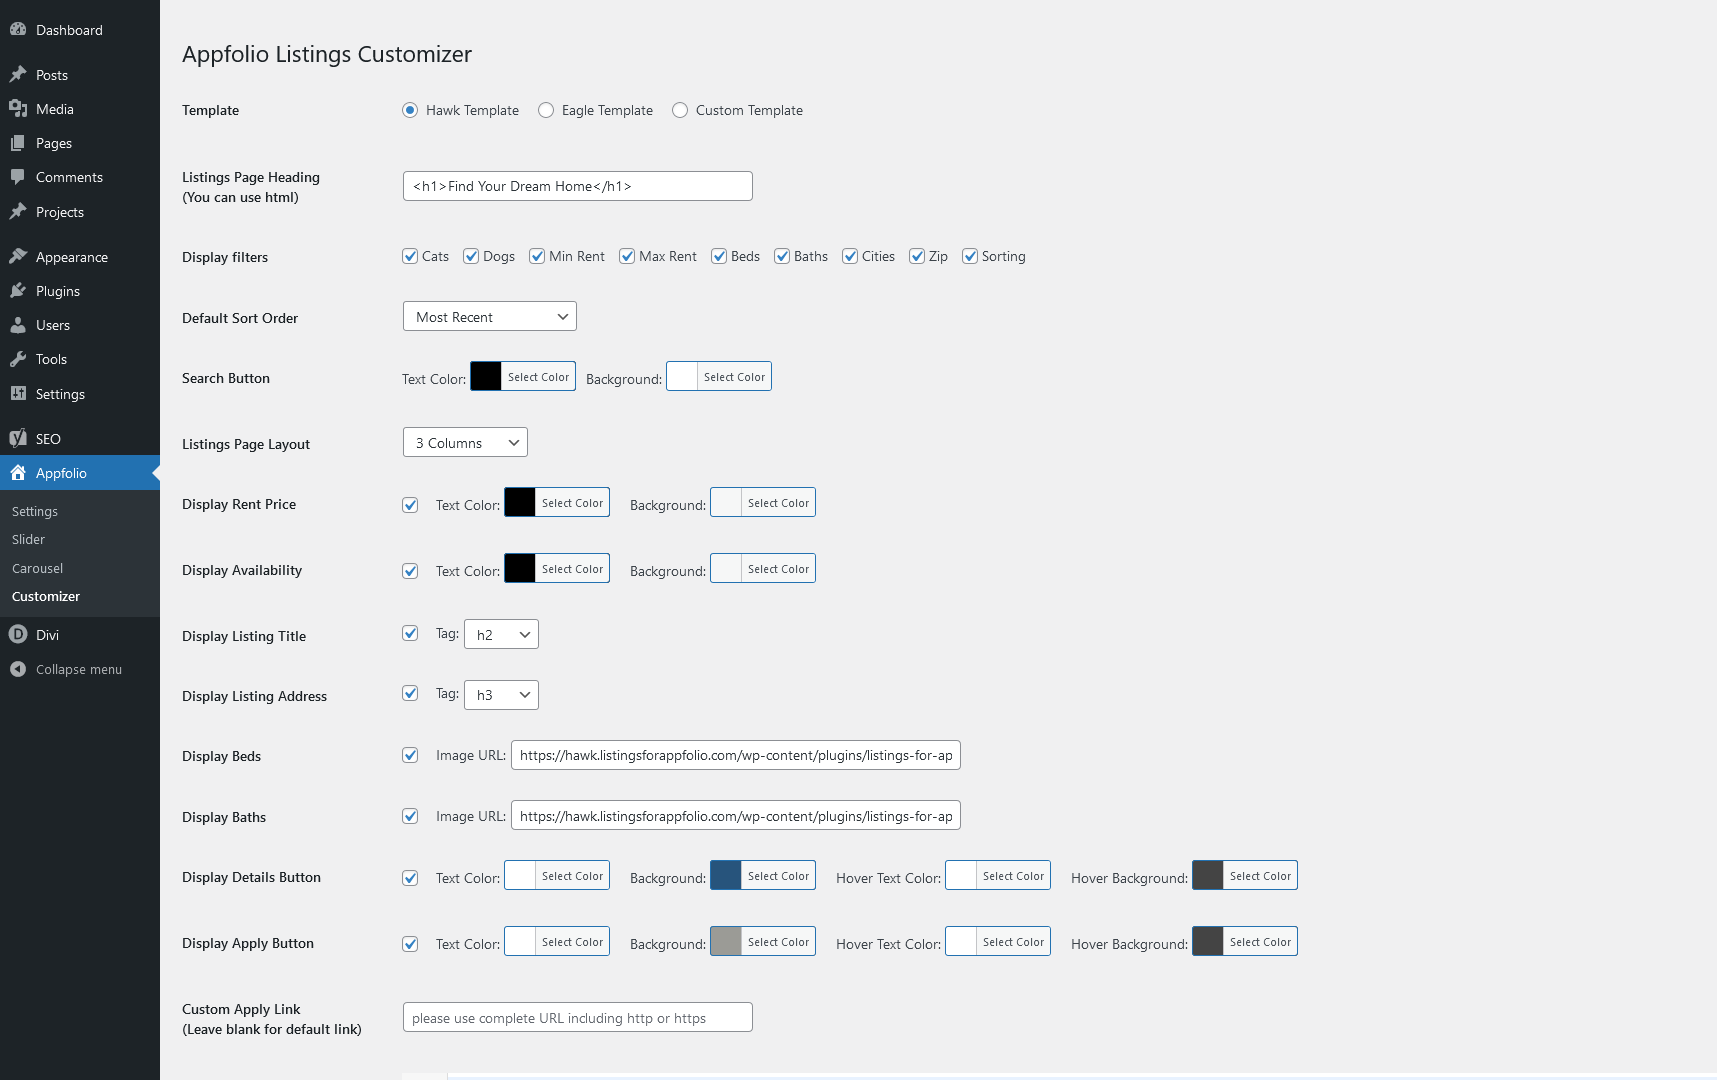Click Select Color for Availability background

tap(778, 569)
